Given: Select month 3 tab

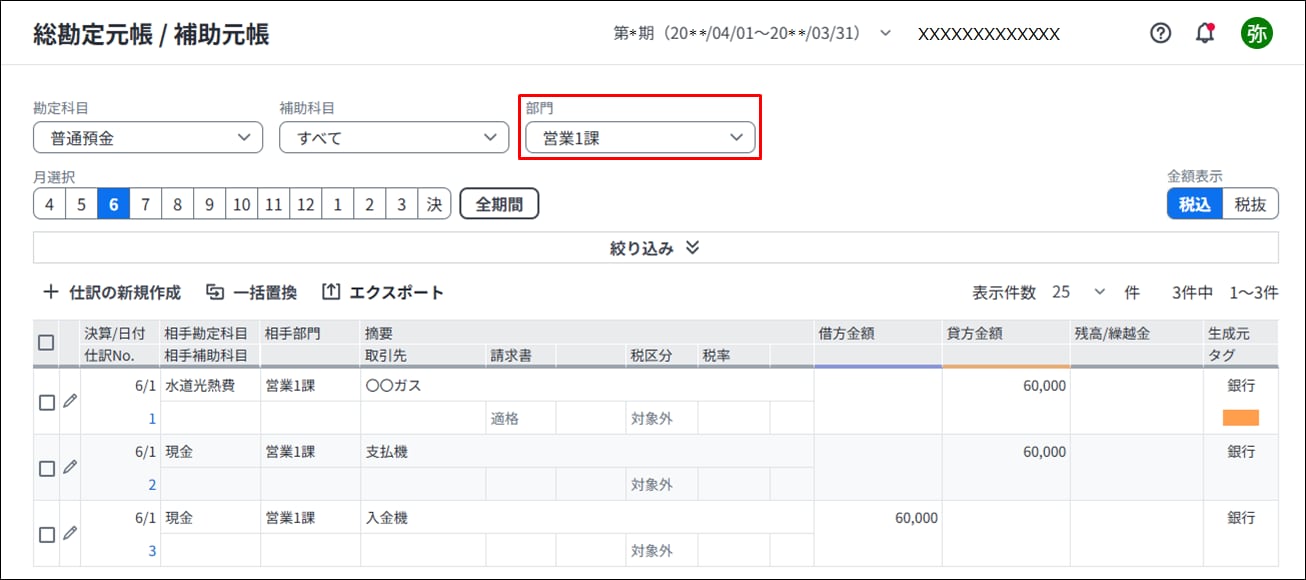Looking at the screenshot, I should 401,204.
